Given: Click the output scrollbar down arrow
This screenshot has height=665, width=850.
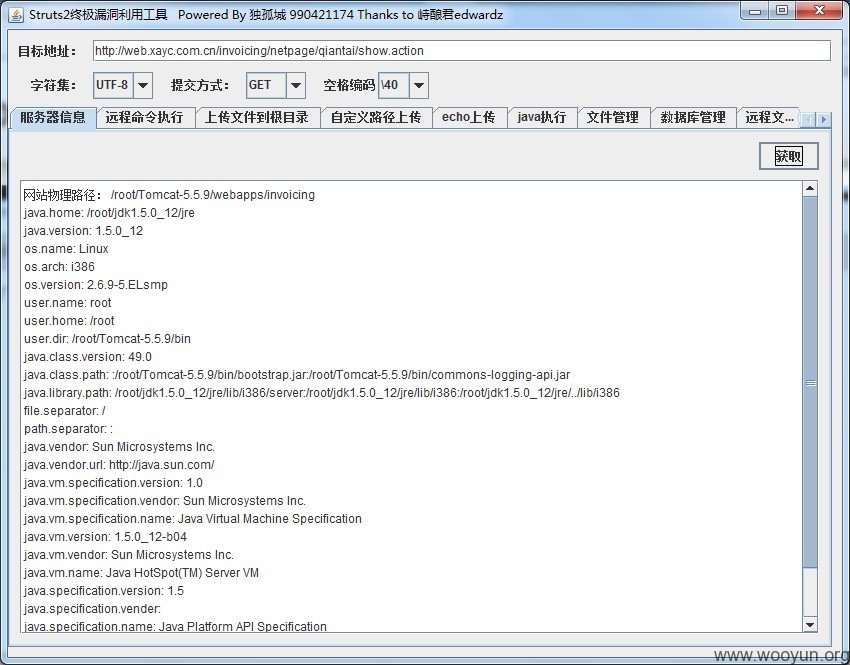Looking at the screenshot, I should [810, 625].
